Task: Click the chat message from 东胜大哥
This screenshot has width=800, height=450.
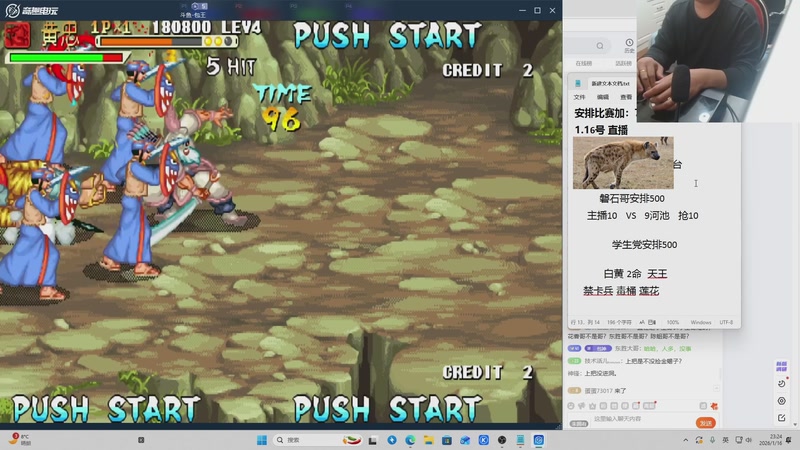Action: pos(630,348)
